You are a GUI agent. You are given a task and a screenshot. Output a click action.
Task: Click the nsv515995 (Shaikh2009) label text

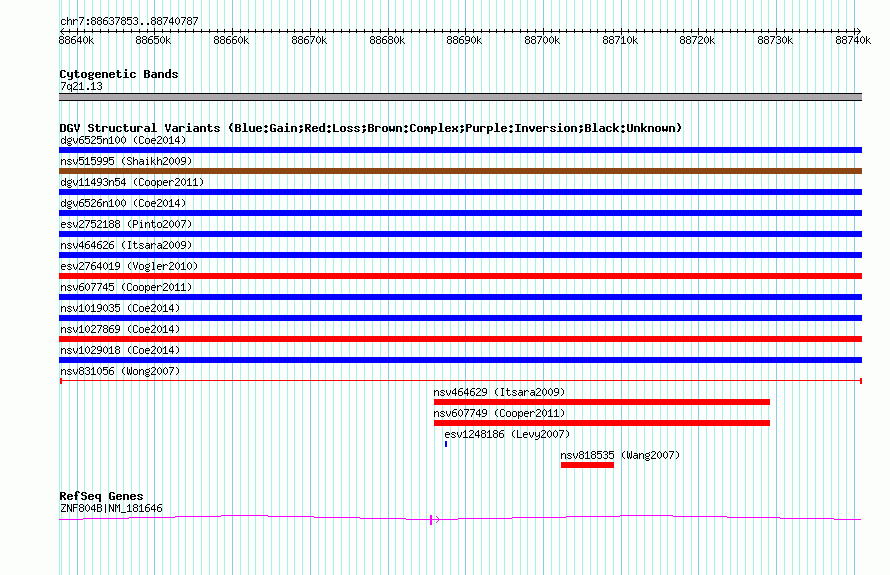tap(126, 161)
